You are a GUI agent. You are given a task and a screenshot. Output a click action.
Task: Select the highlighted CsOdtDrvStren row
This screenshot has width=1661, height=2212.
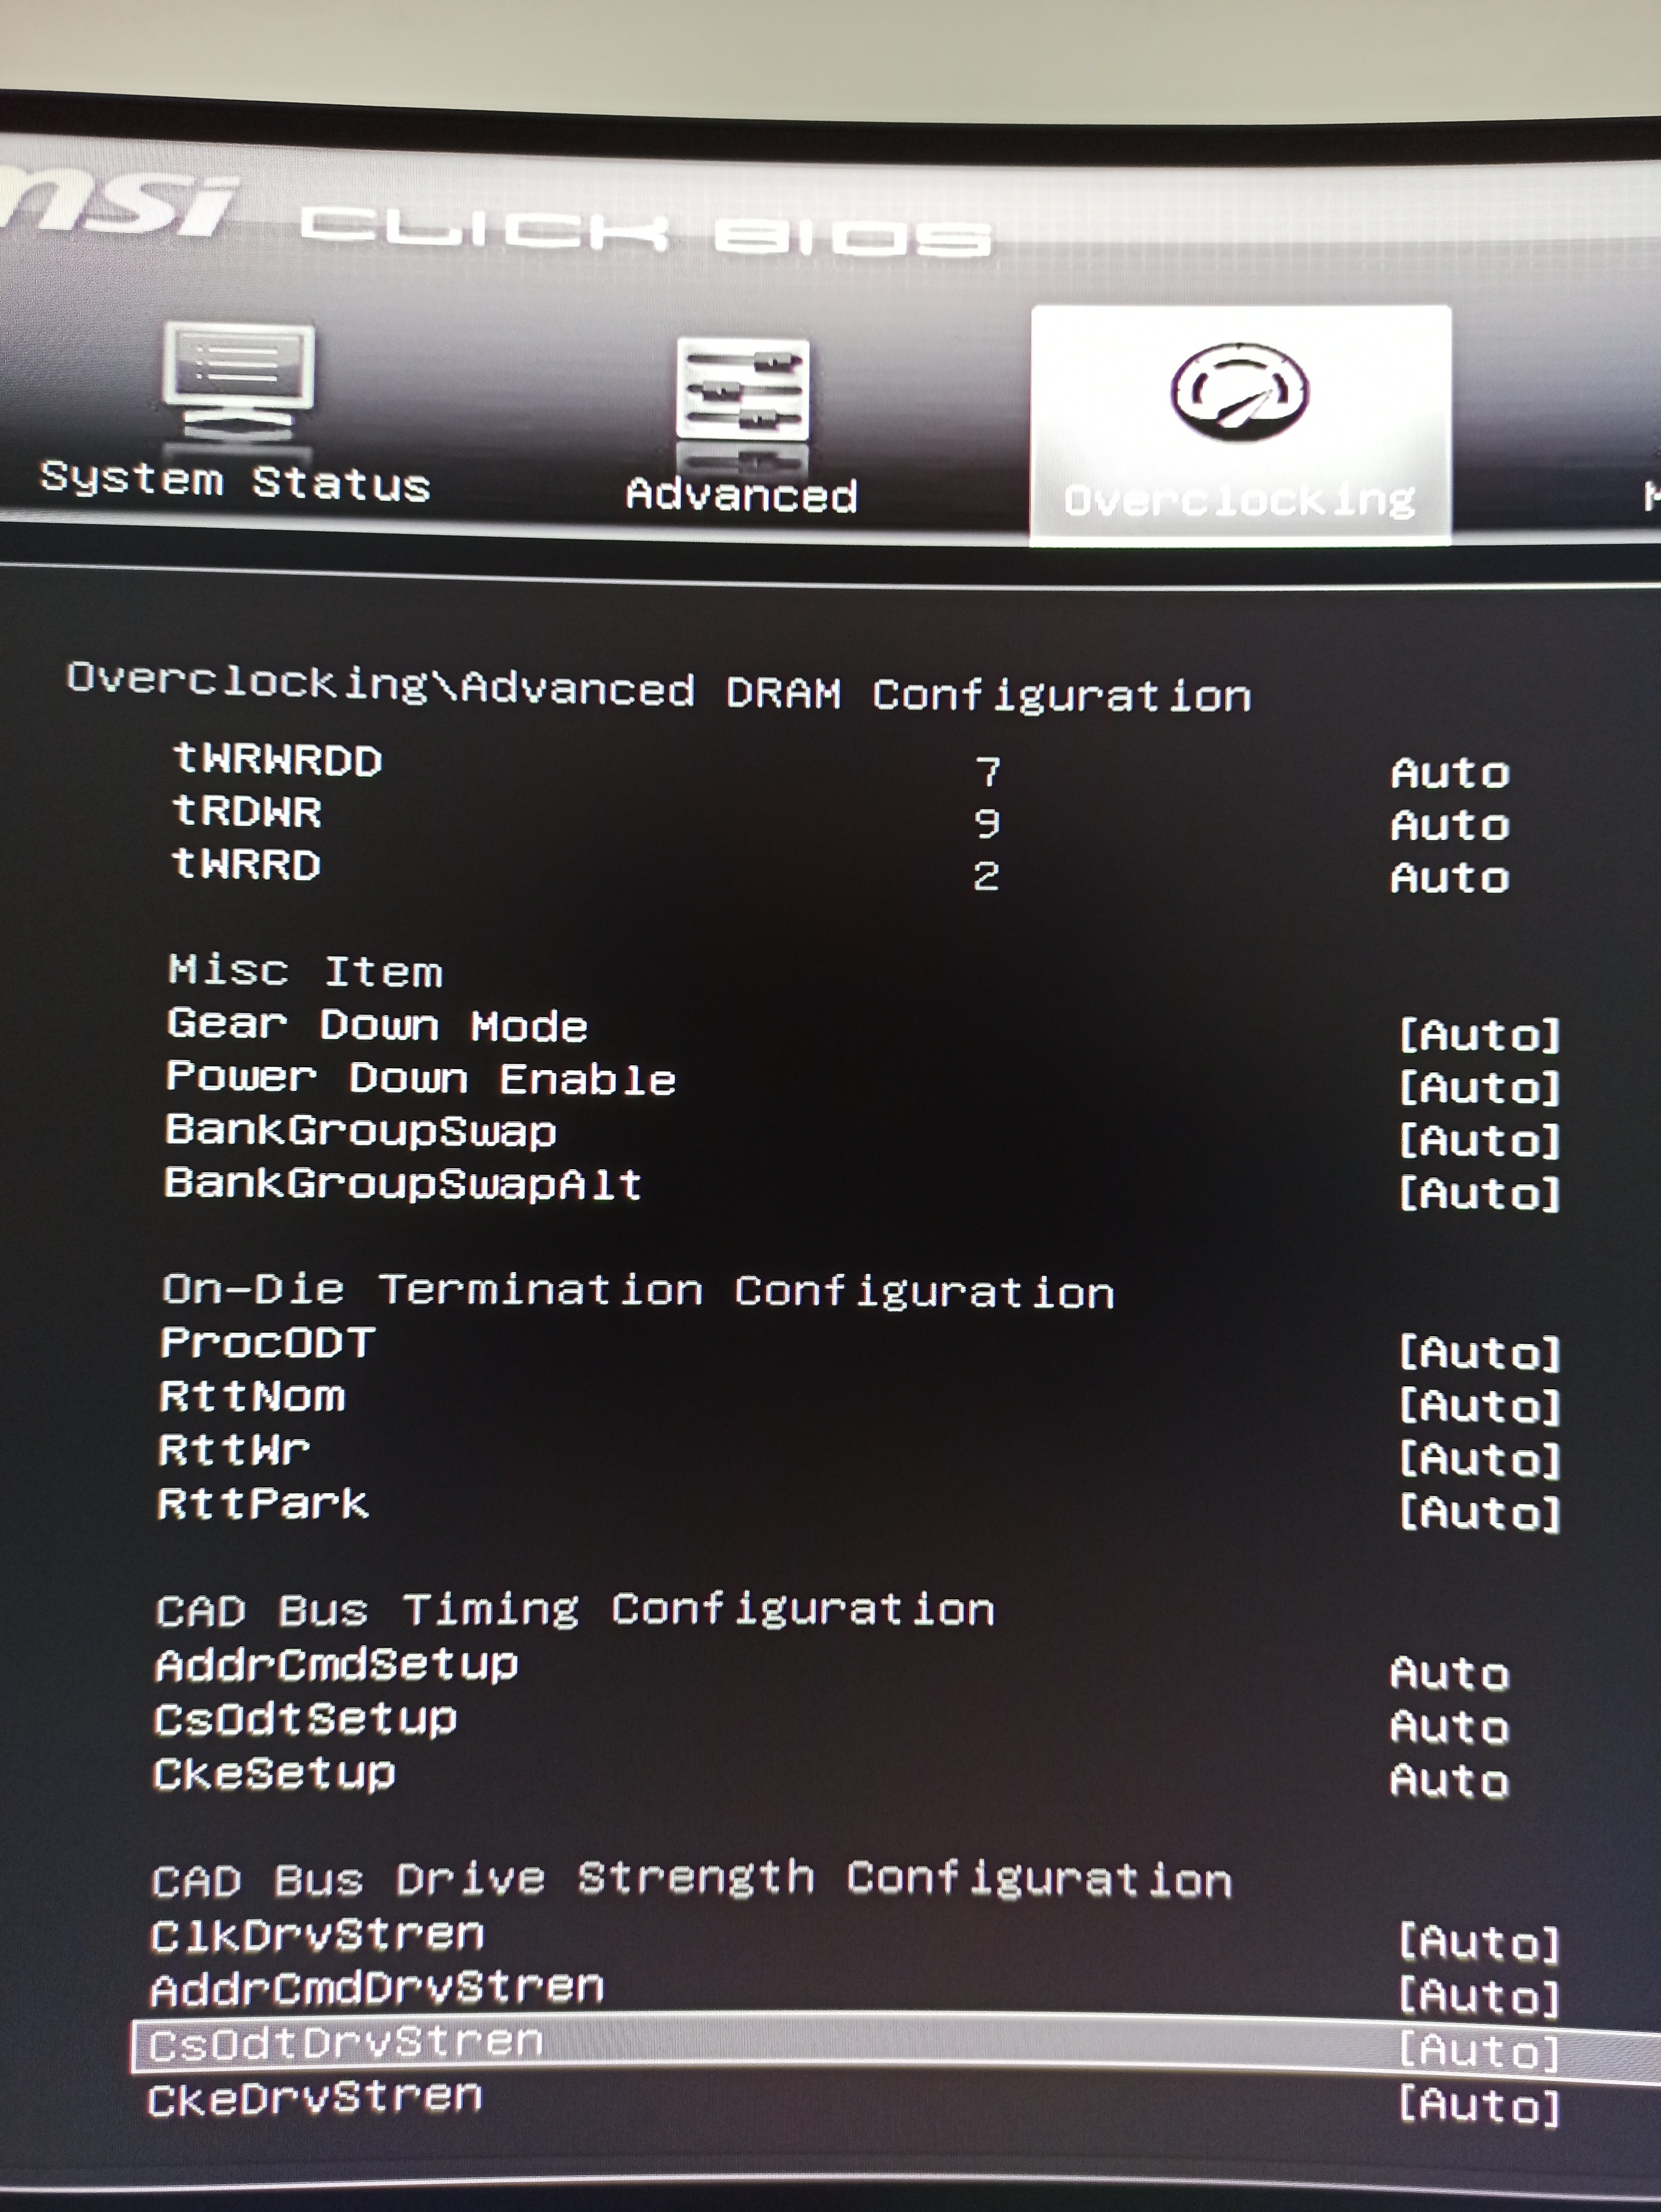[x=345, y=2043]
